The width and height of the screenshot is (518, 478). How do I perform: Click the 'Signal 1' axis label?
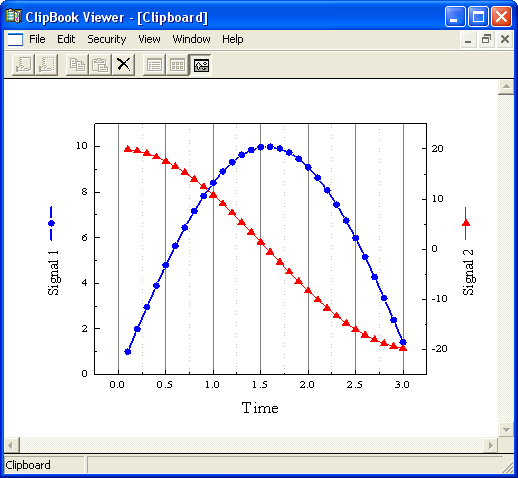pos(53,272)
